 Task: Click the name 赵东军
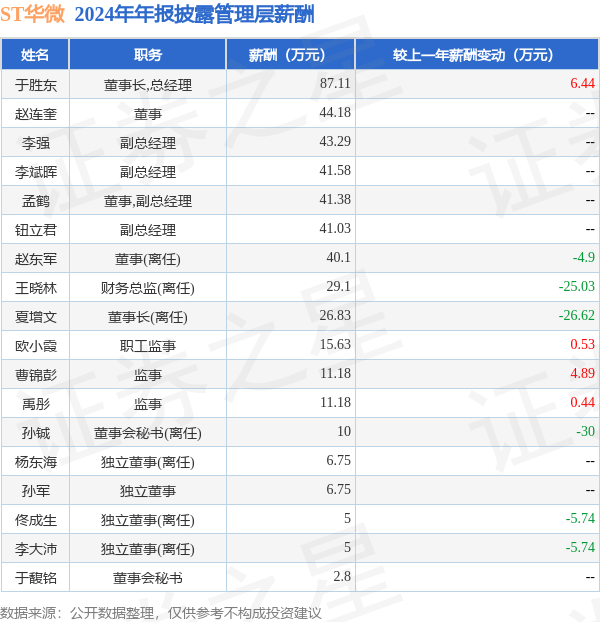(36, 259)
